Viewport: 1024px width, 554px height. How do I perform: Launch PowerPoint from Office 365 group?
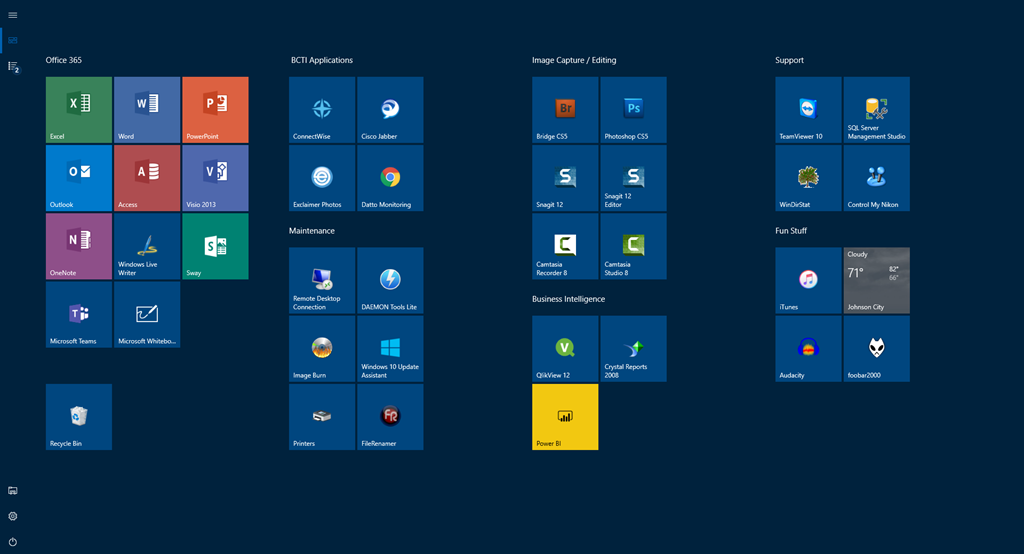[x=215, y=110]
